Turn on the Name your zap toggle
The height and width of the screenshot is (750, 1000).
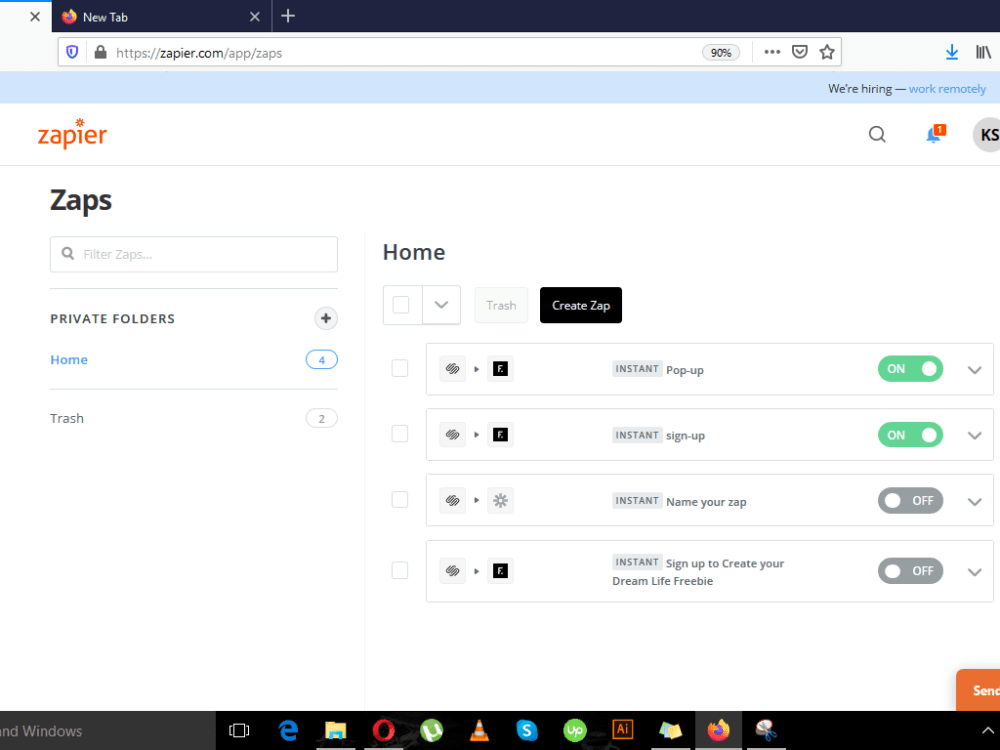pyautogui.click(x=910, y=501)
